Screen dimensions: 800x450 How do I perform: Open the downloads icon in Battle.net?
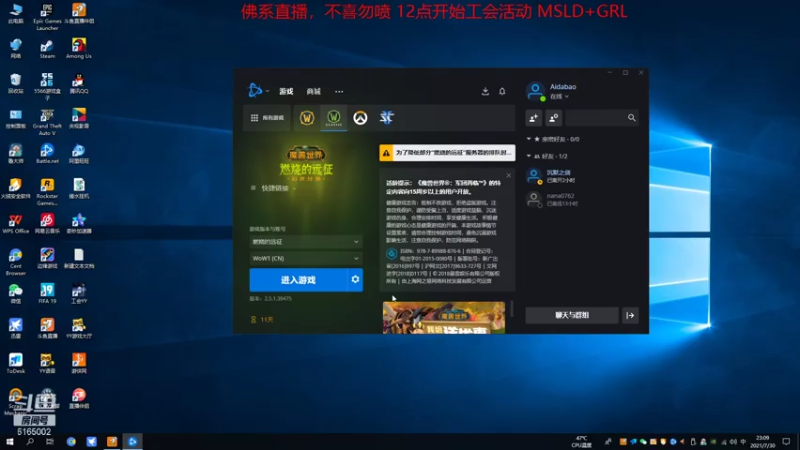(x=485, y=91)
